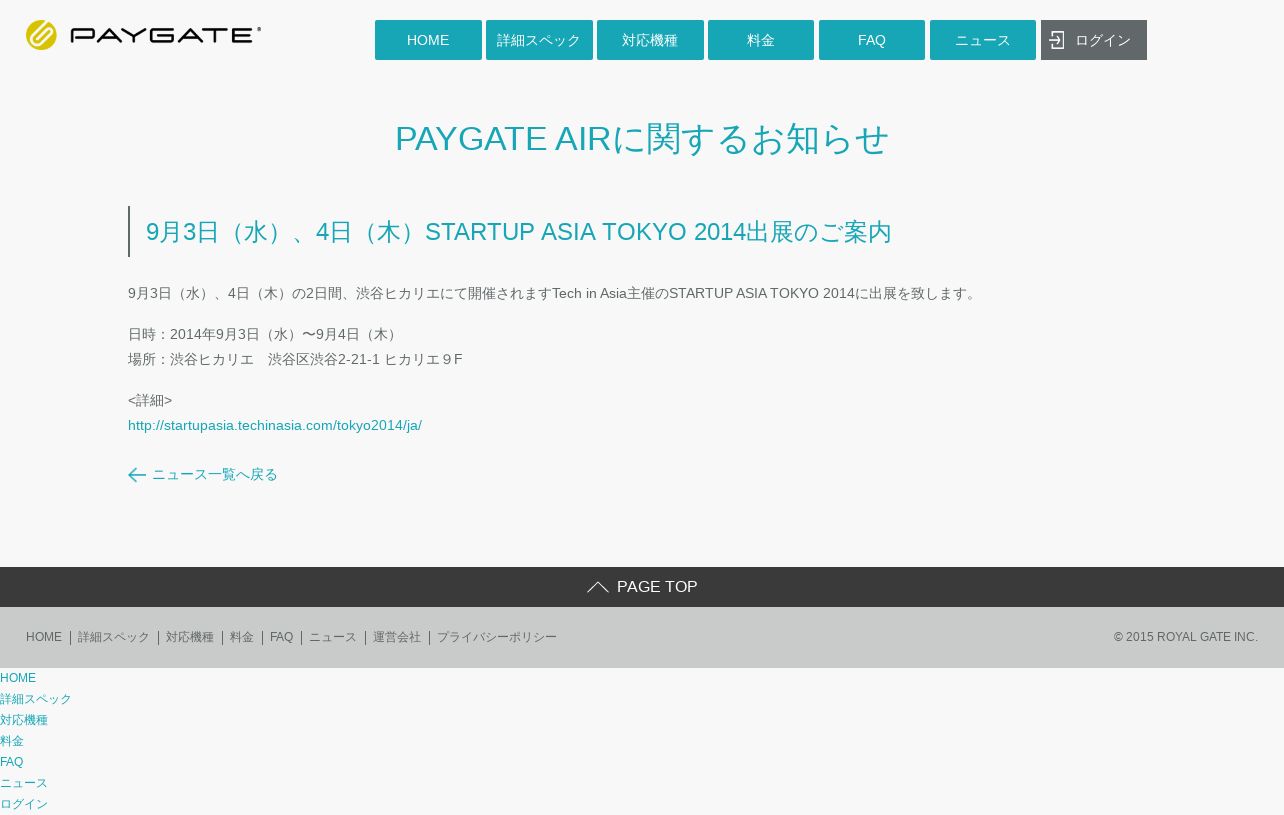Open プライバシーポリシー in the footer
This screenshot has width=1284, height=815.
[x=497, y=637]
